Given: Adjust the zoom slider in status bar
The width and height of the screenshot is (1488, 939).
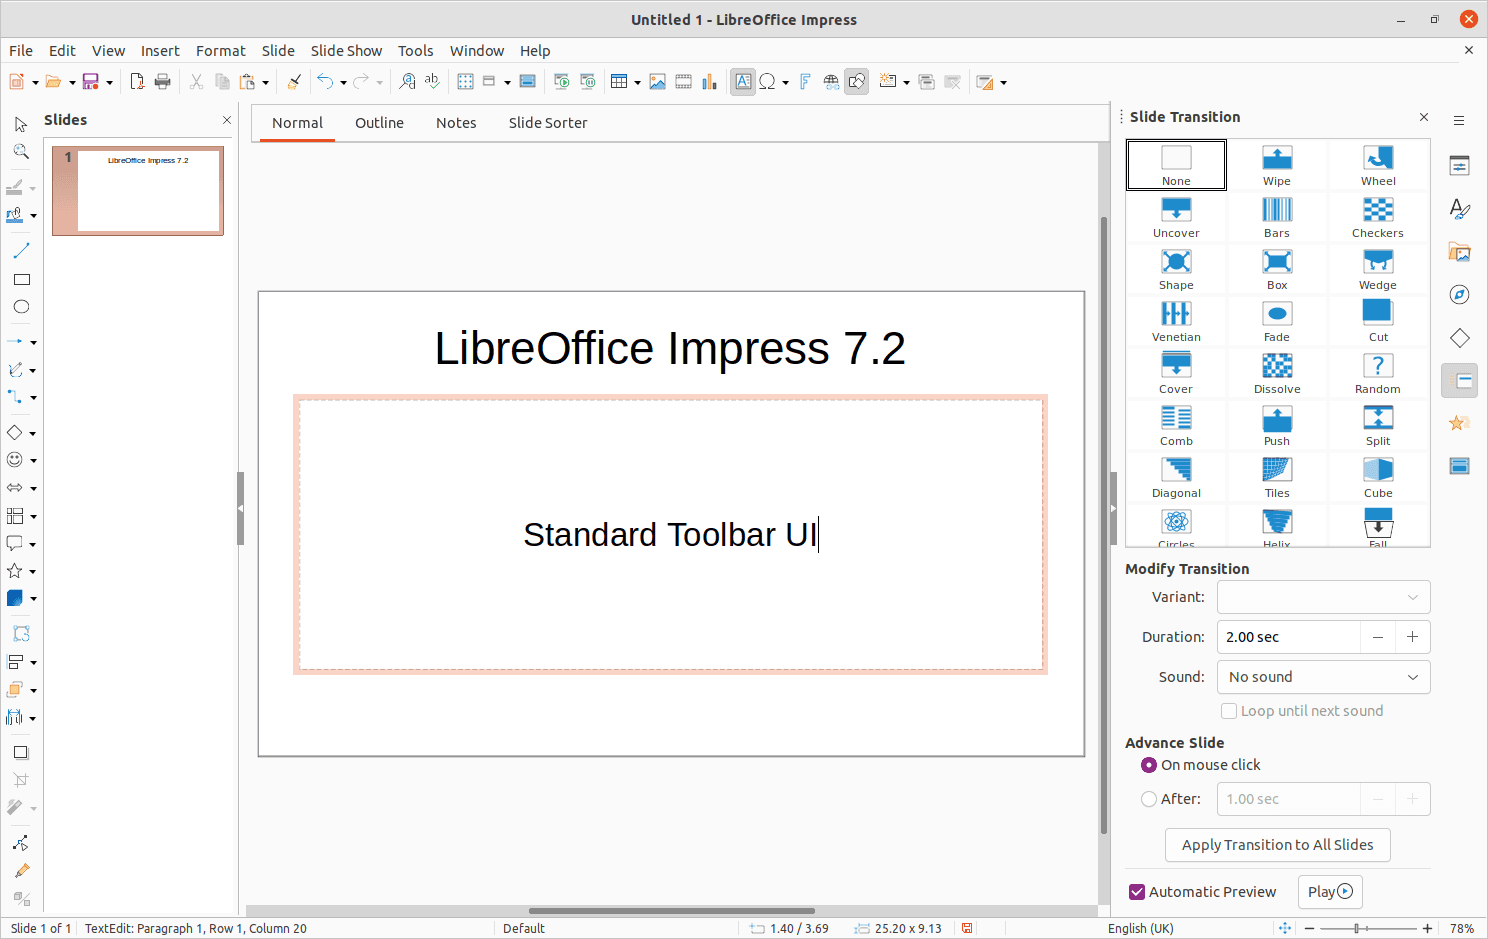Looking at the screenshot, I should 1357,929.
